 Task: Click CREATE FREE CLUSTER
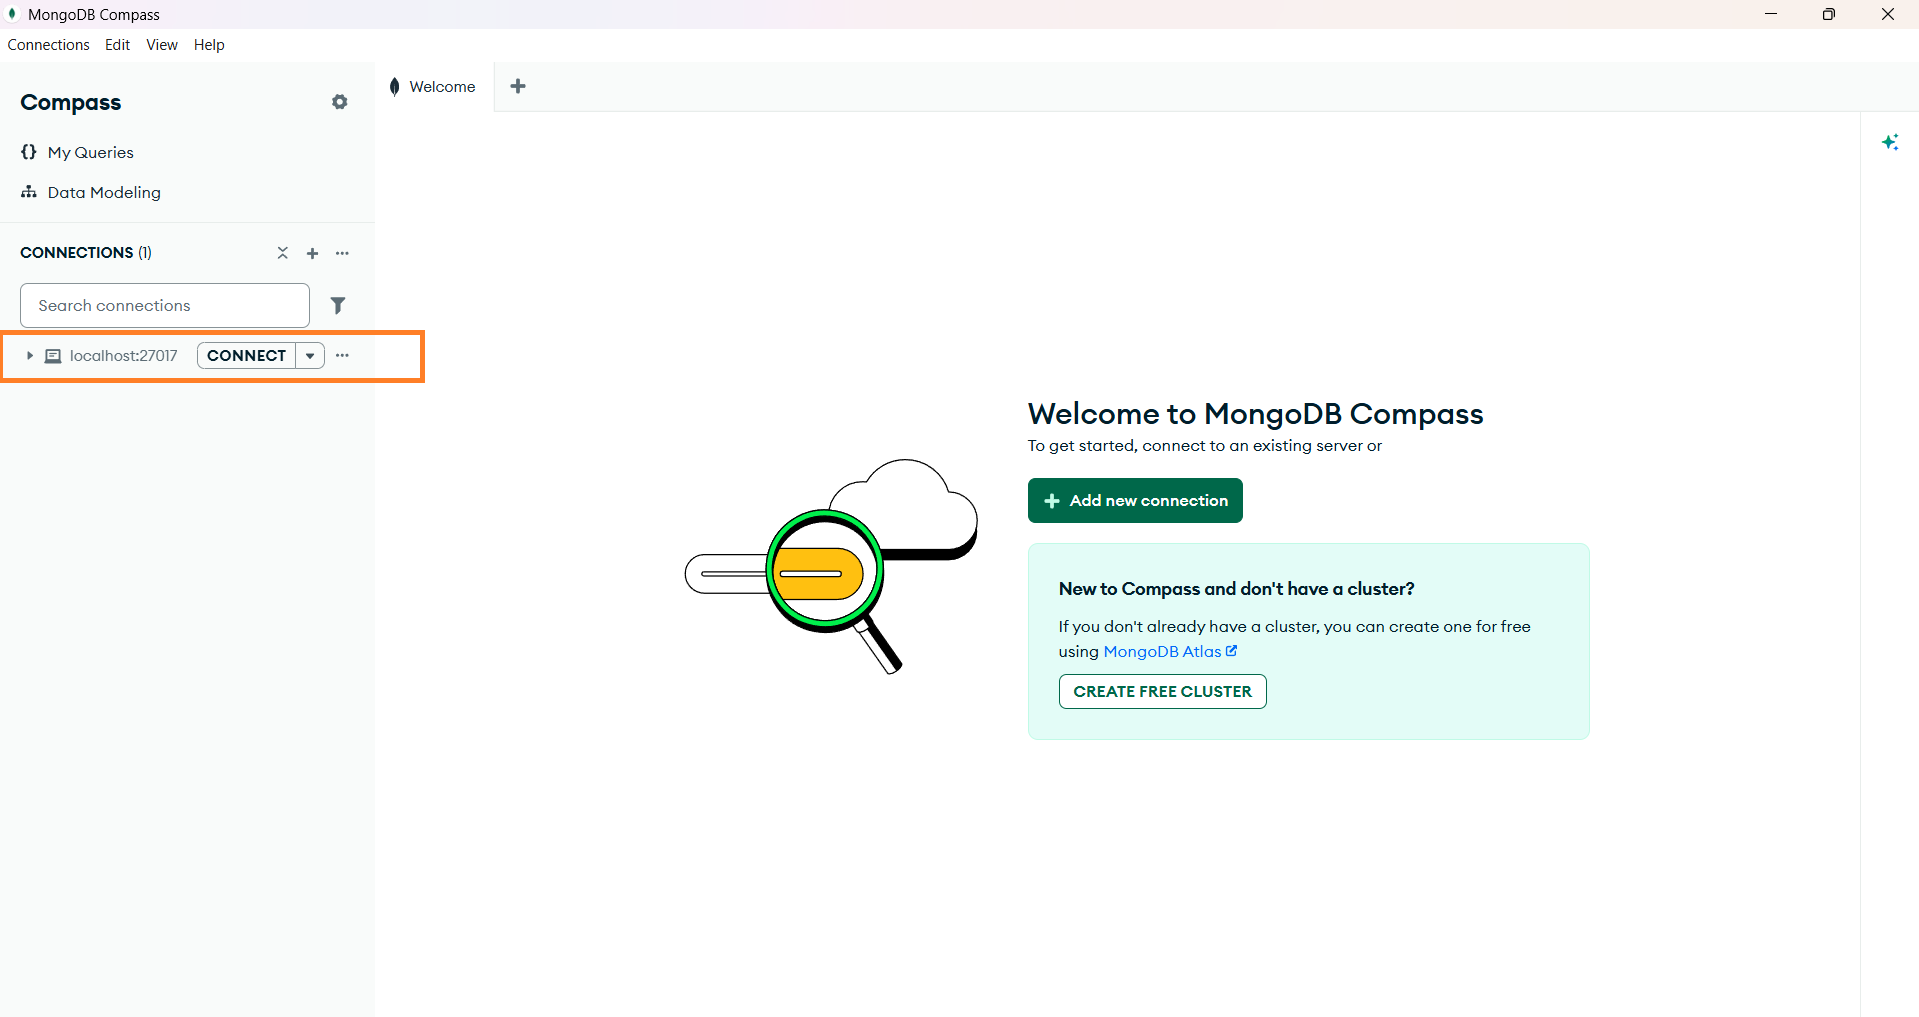1161,691
